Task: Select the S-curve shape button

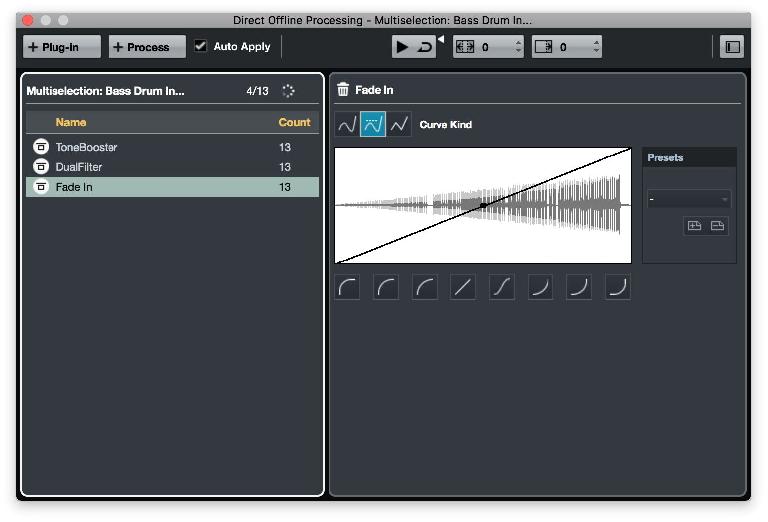Action: (x=502, y=287)
